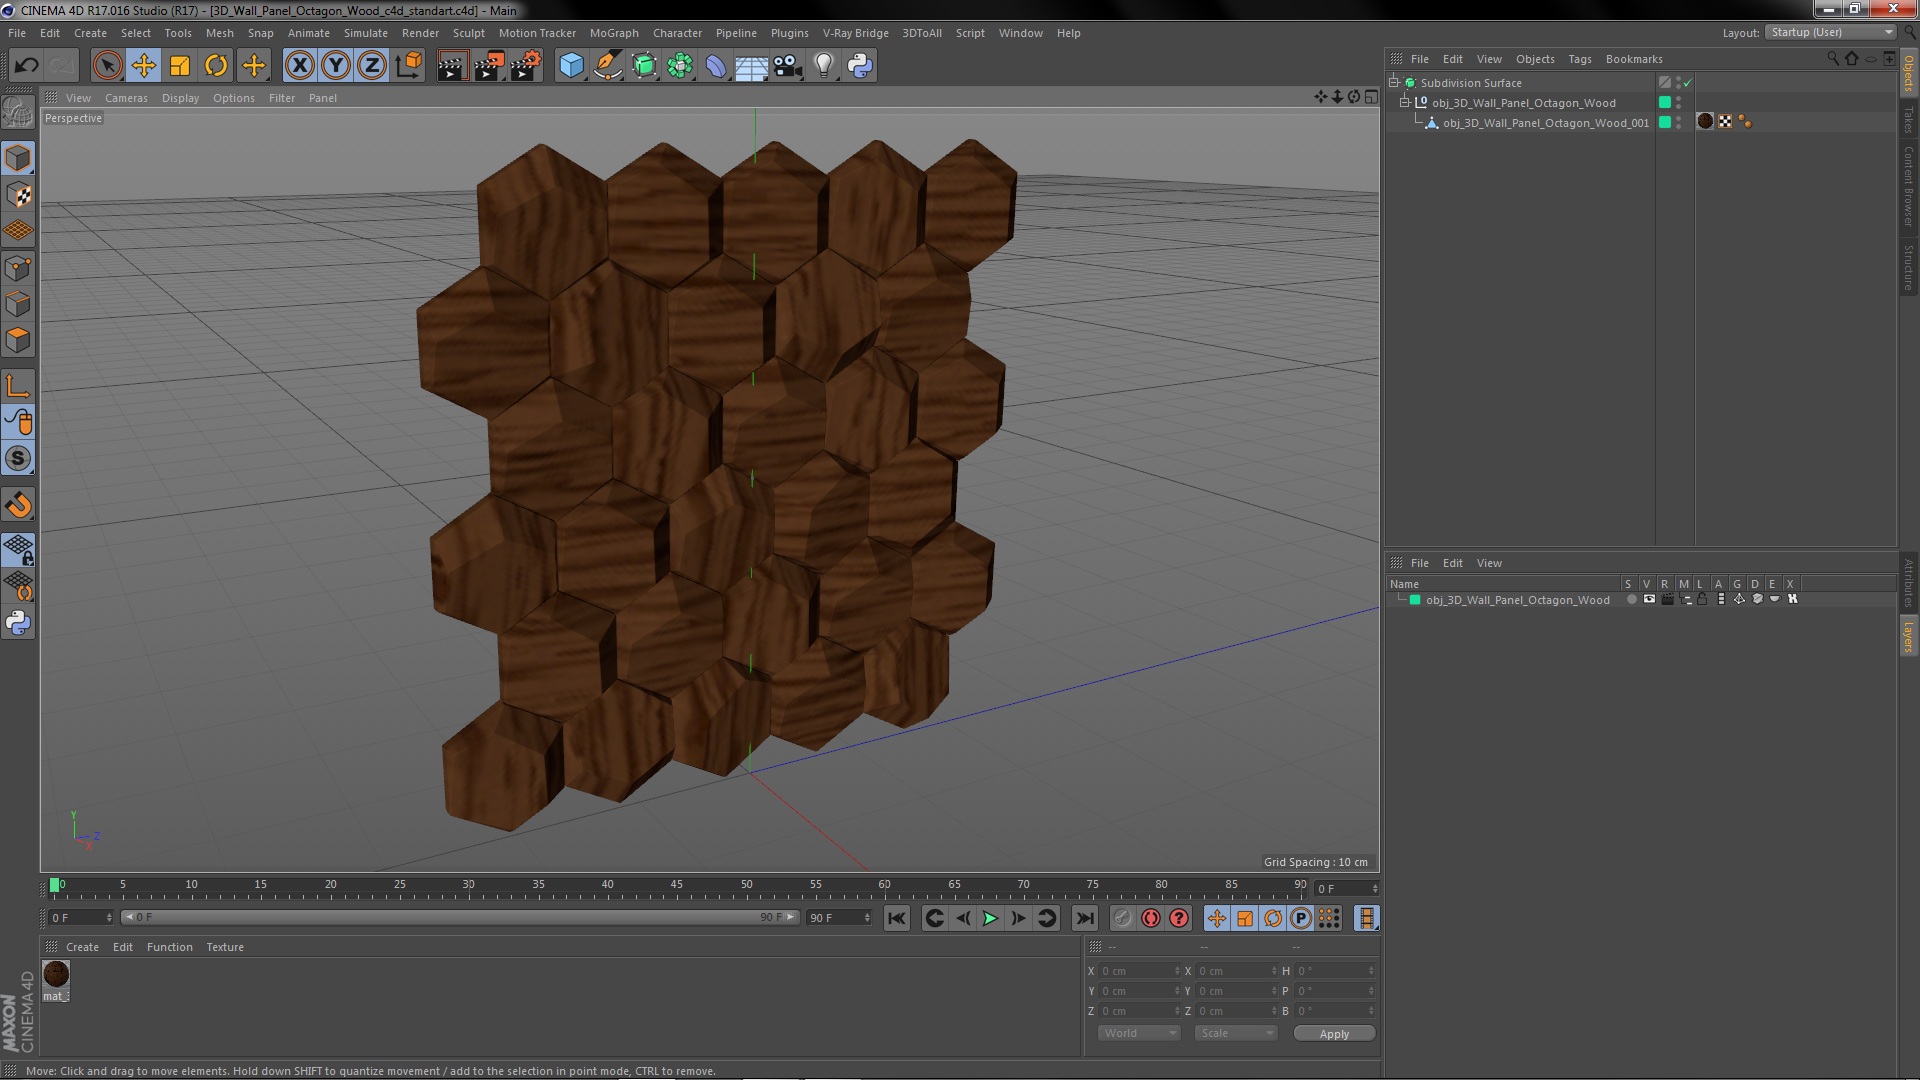The image size is (1920, 1080).
Task: Add Camera object icon
Action: click(787, 66)
